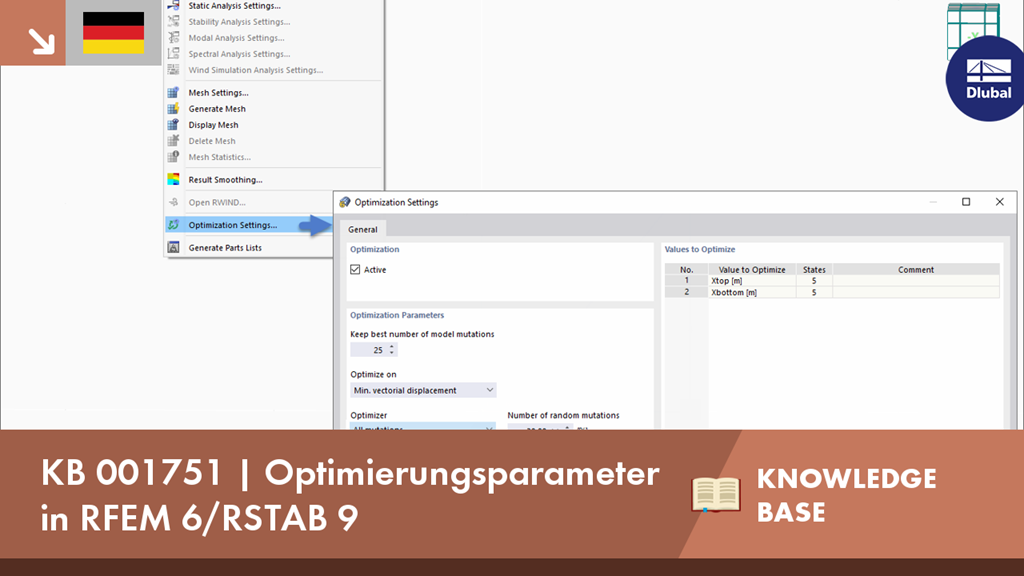Click the Dlubal logo badge

click(x=987, y=78)
